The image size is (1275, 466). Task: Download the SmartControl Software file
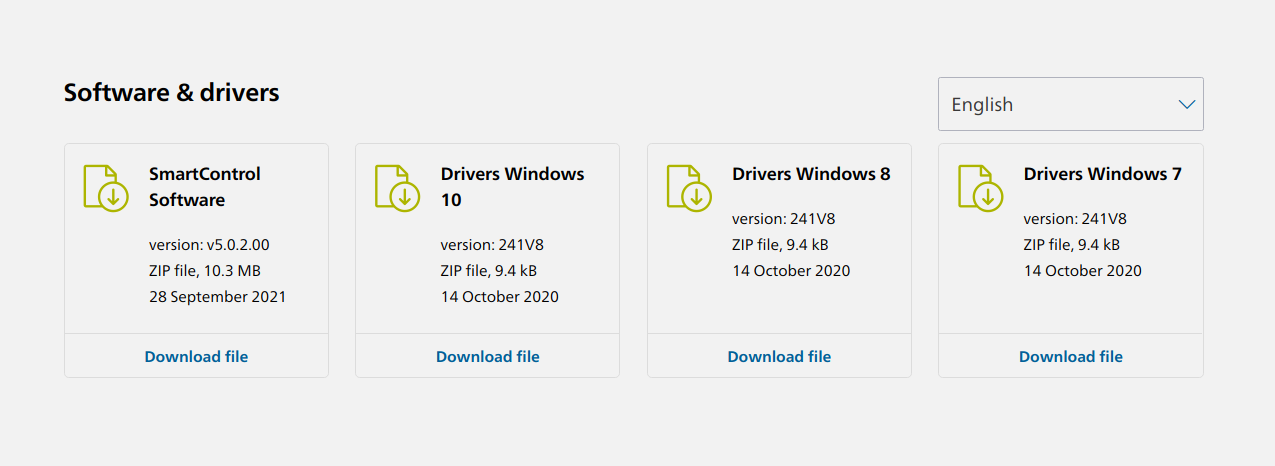tap(196, 356)
